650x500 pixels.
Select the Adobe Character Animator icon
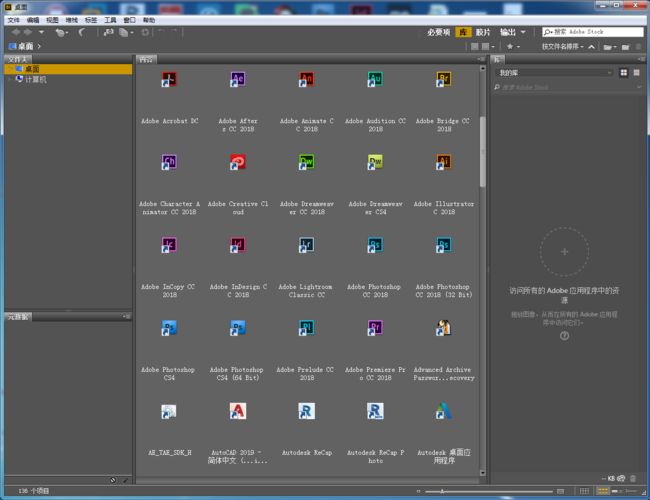pos(169,162)
